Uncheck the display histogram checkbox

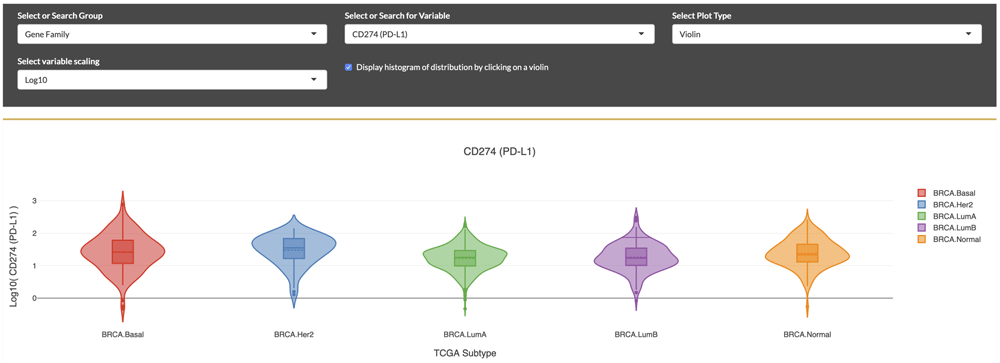point(348,67)
